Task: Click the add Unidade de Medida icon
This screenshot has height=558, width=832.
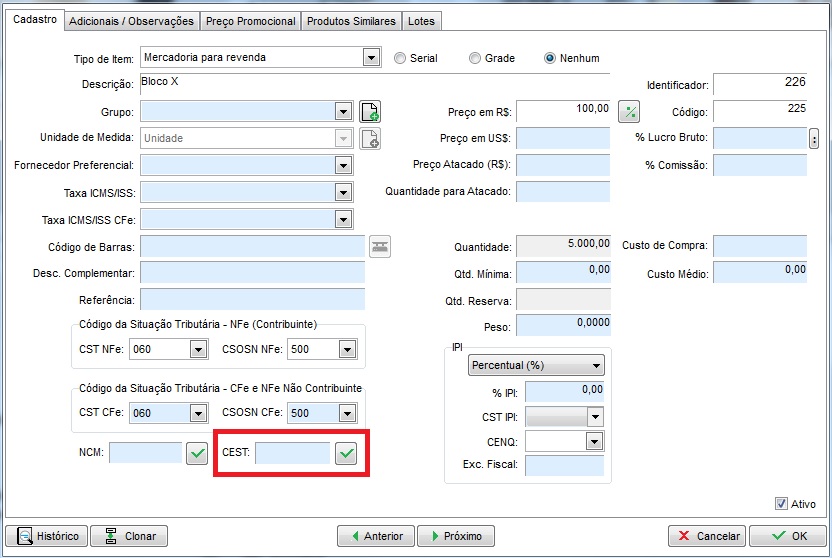Action: (x=370, y=138)
